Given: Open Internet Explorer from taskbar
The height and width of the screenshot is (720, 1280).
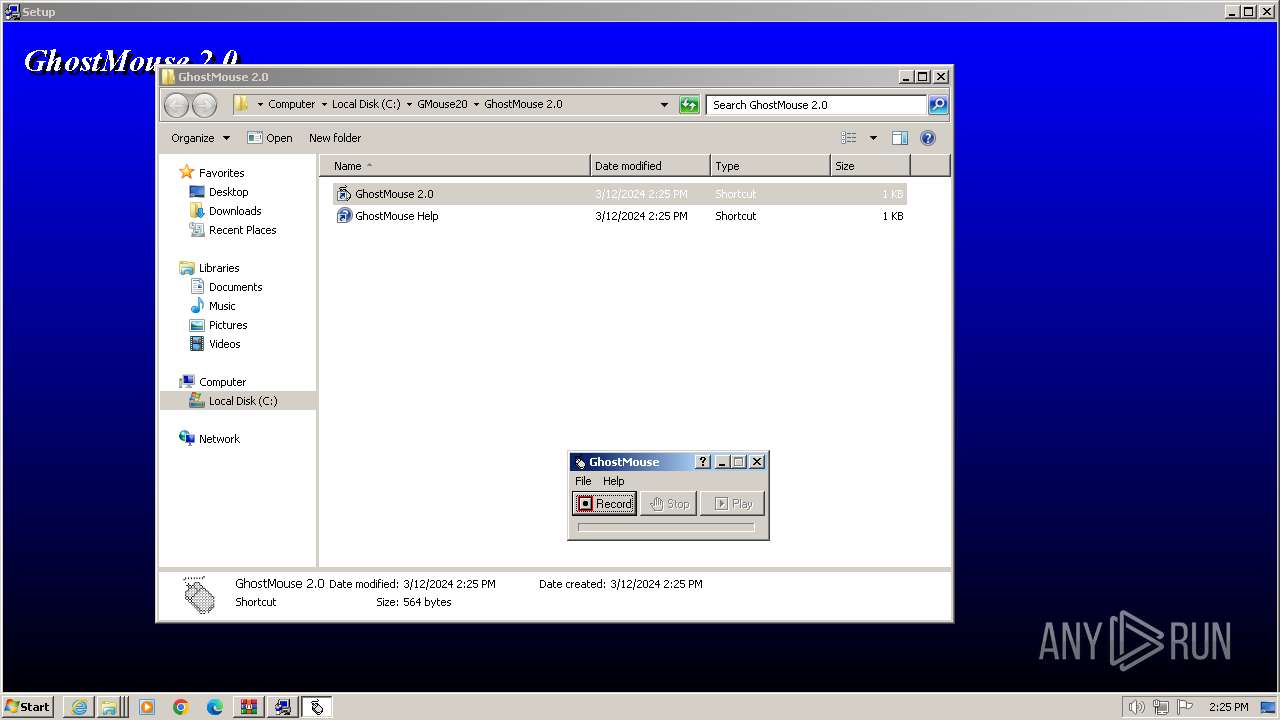Looking at the screenshot, I should click(79, 707).
